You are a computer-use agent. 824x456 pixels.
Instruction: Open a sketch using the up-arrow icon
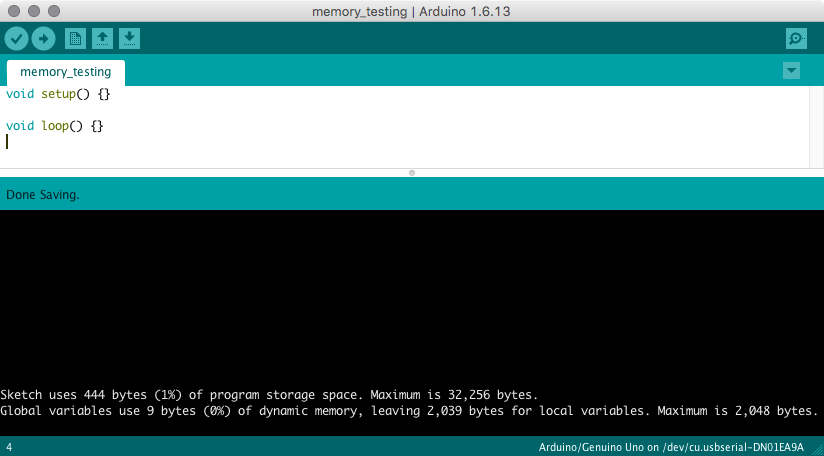[x=102, y=39]
